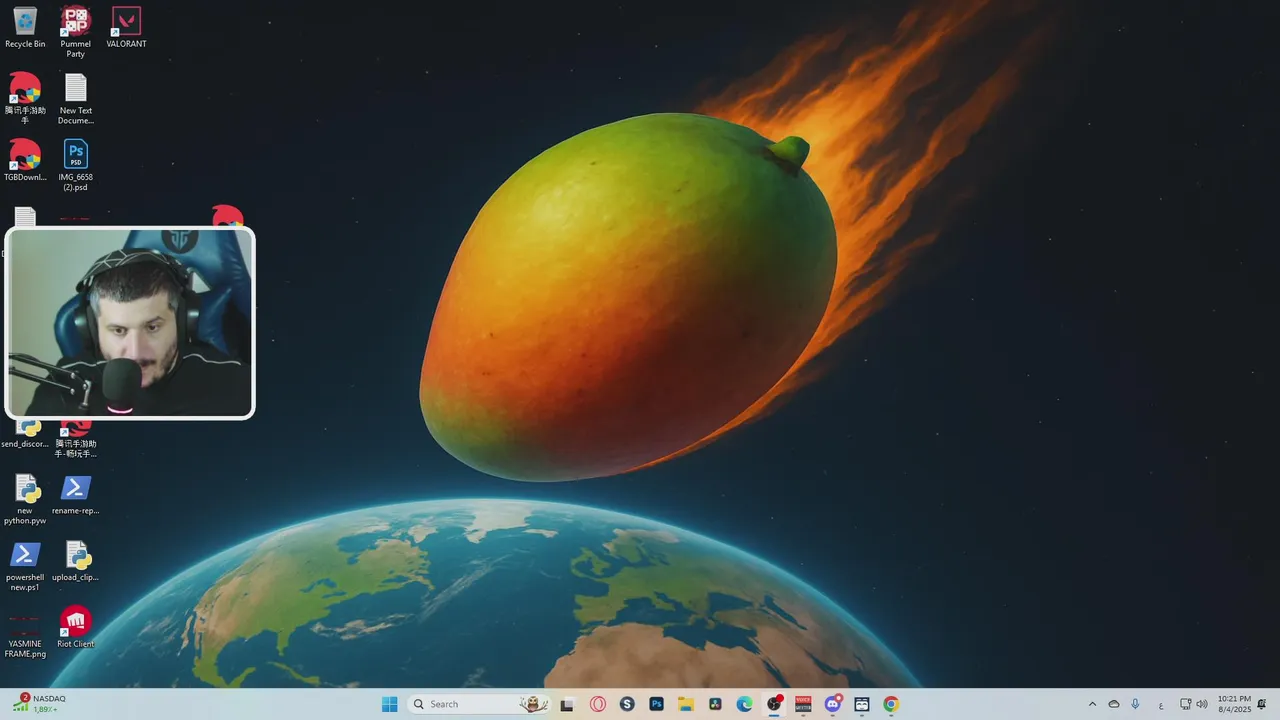Launch Pummel Party from the desktop

[x=76, y=32]
